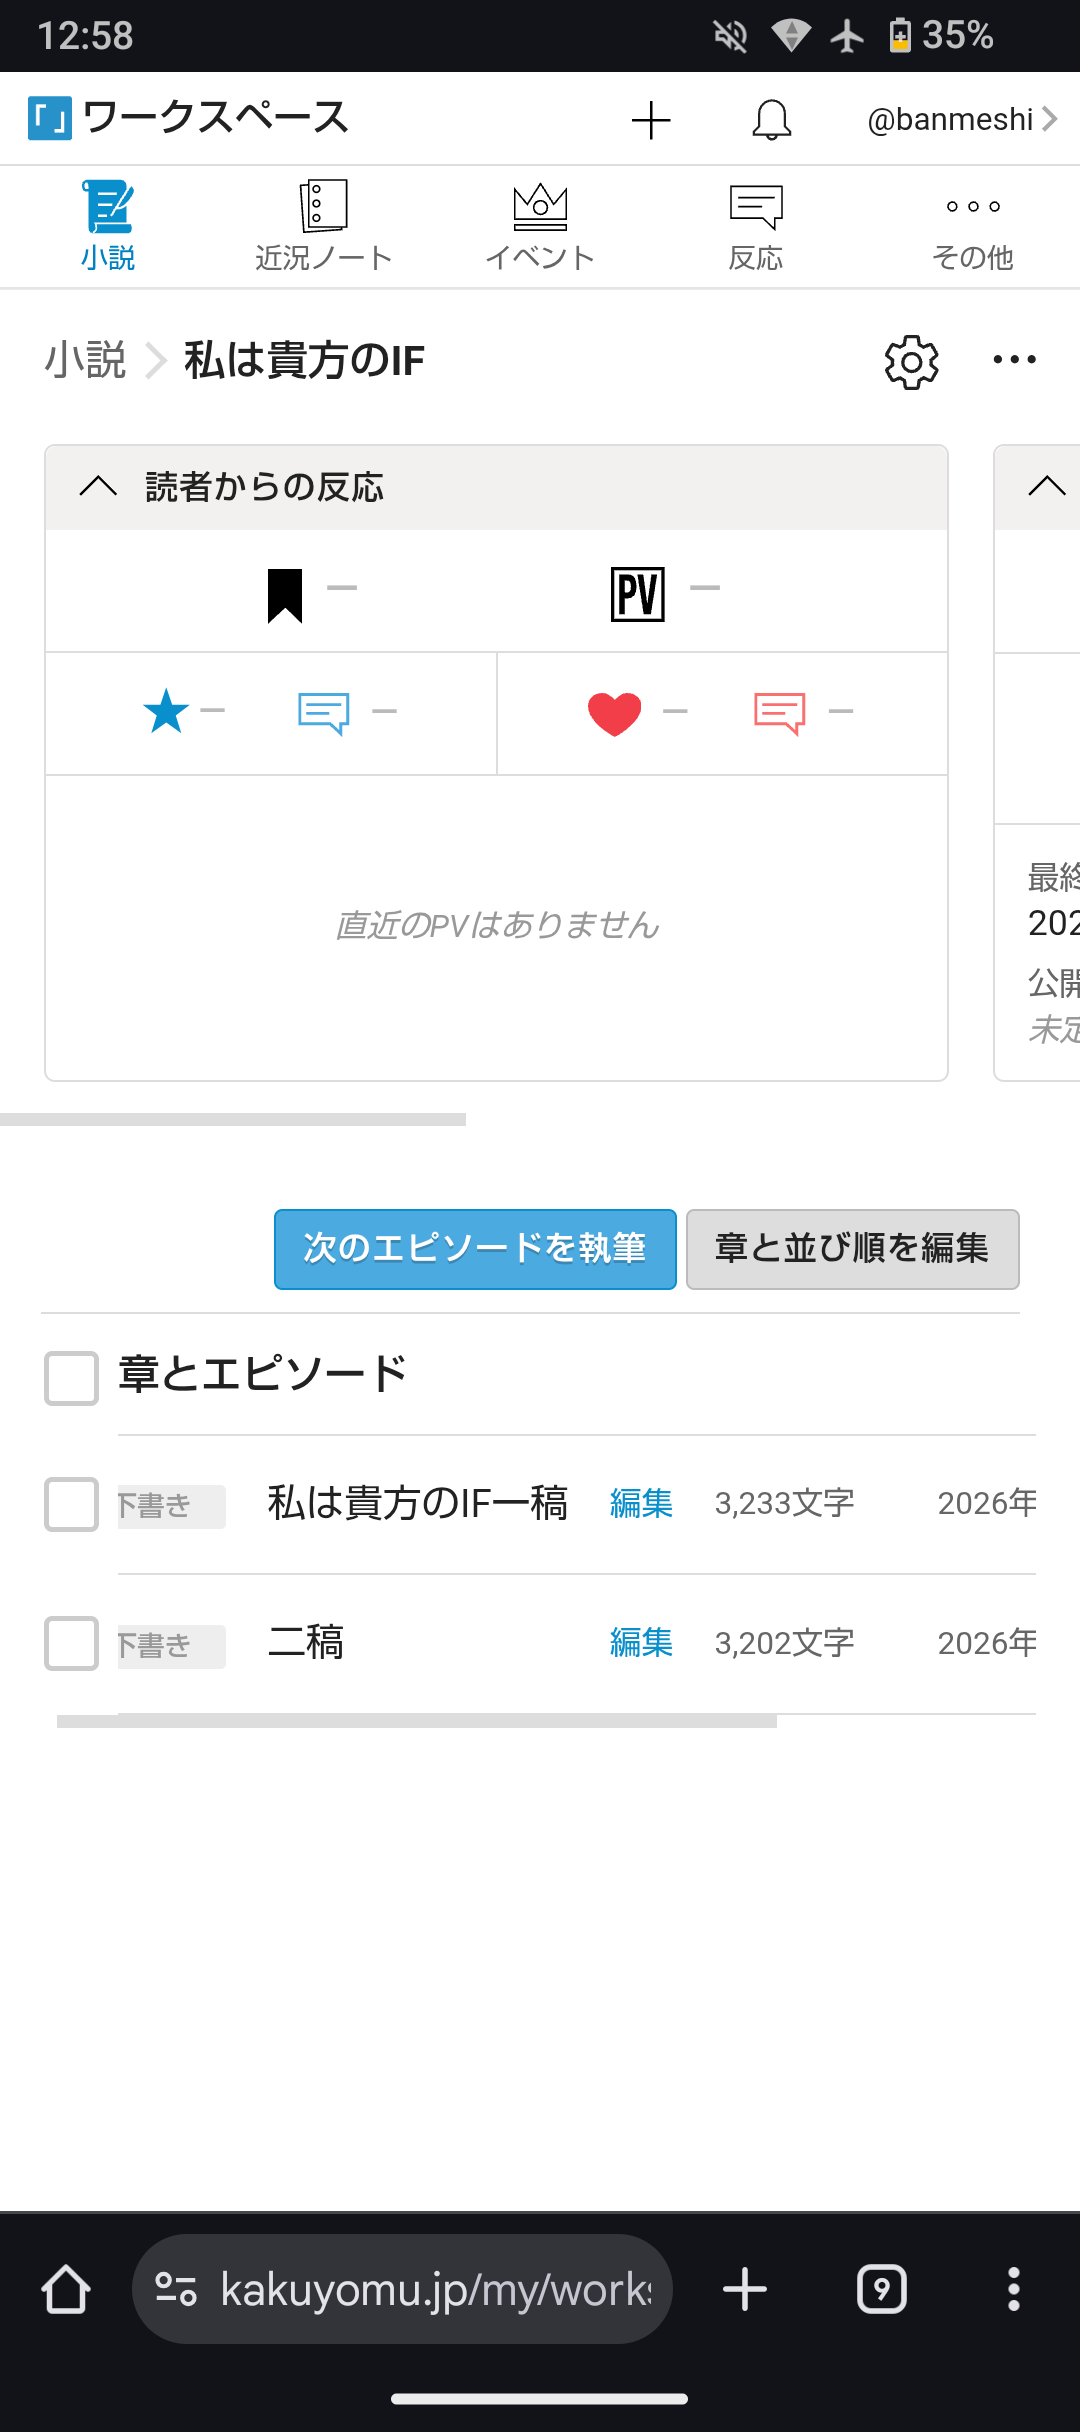1080x2432 pixels.
Task: Open browser new tab plus icon
Action: pyautogui.click(x=745, y=2289)
